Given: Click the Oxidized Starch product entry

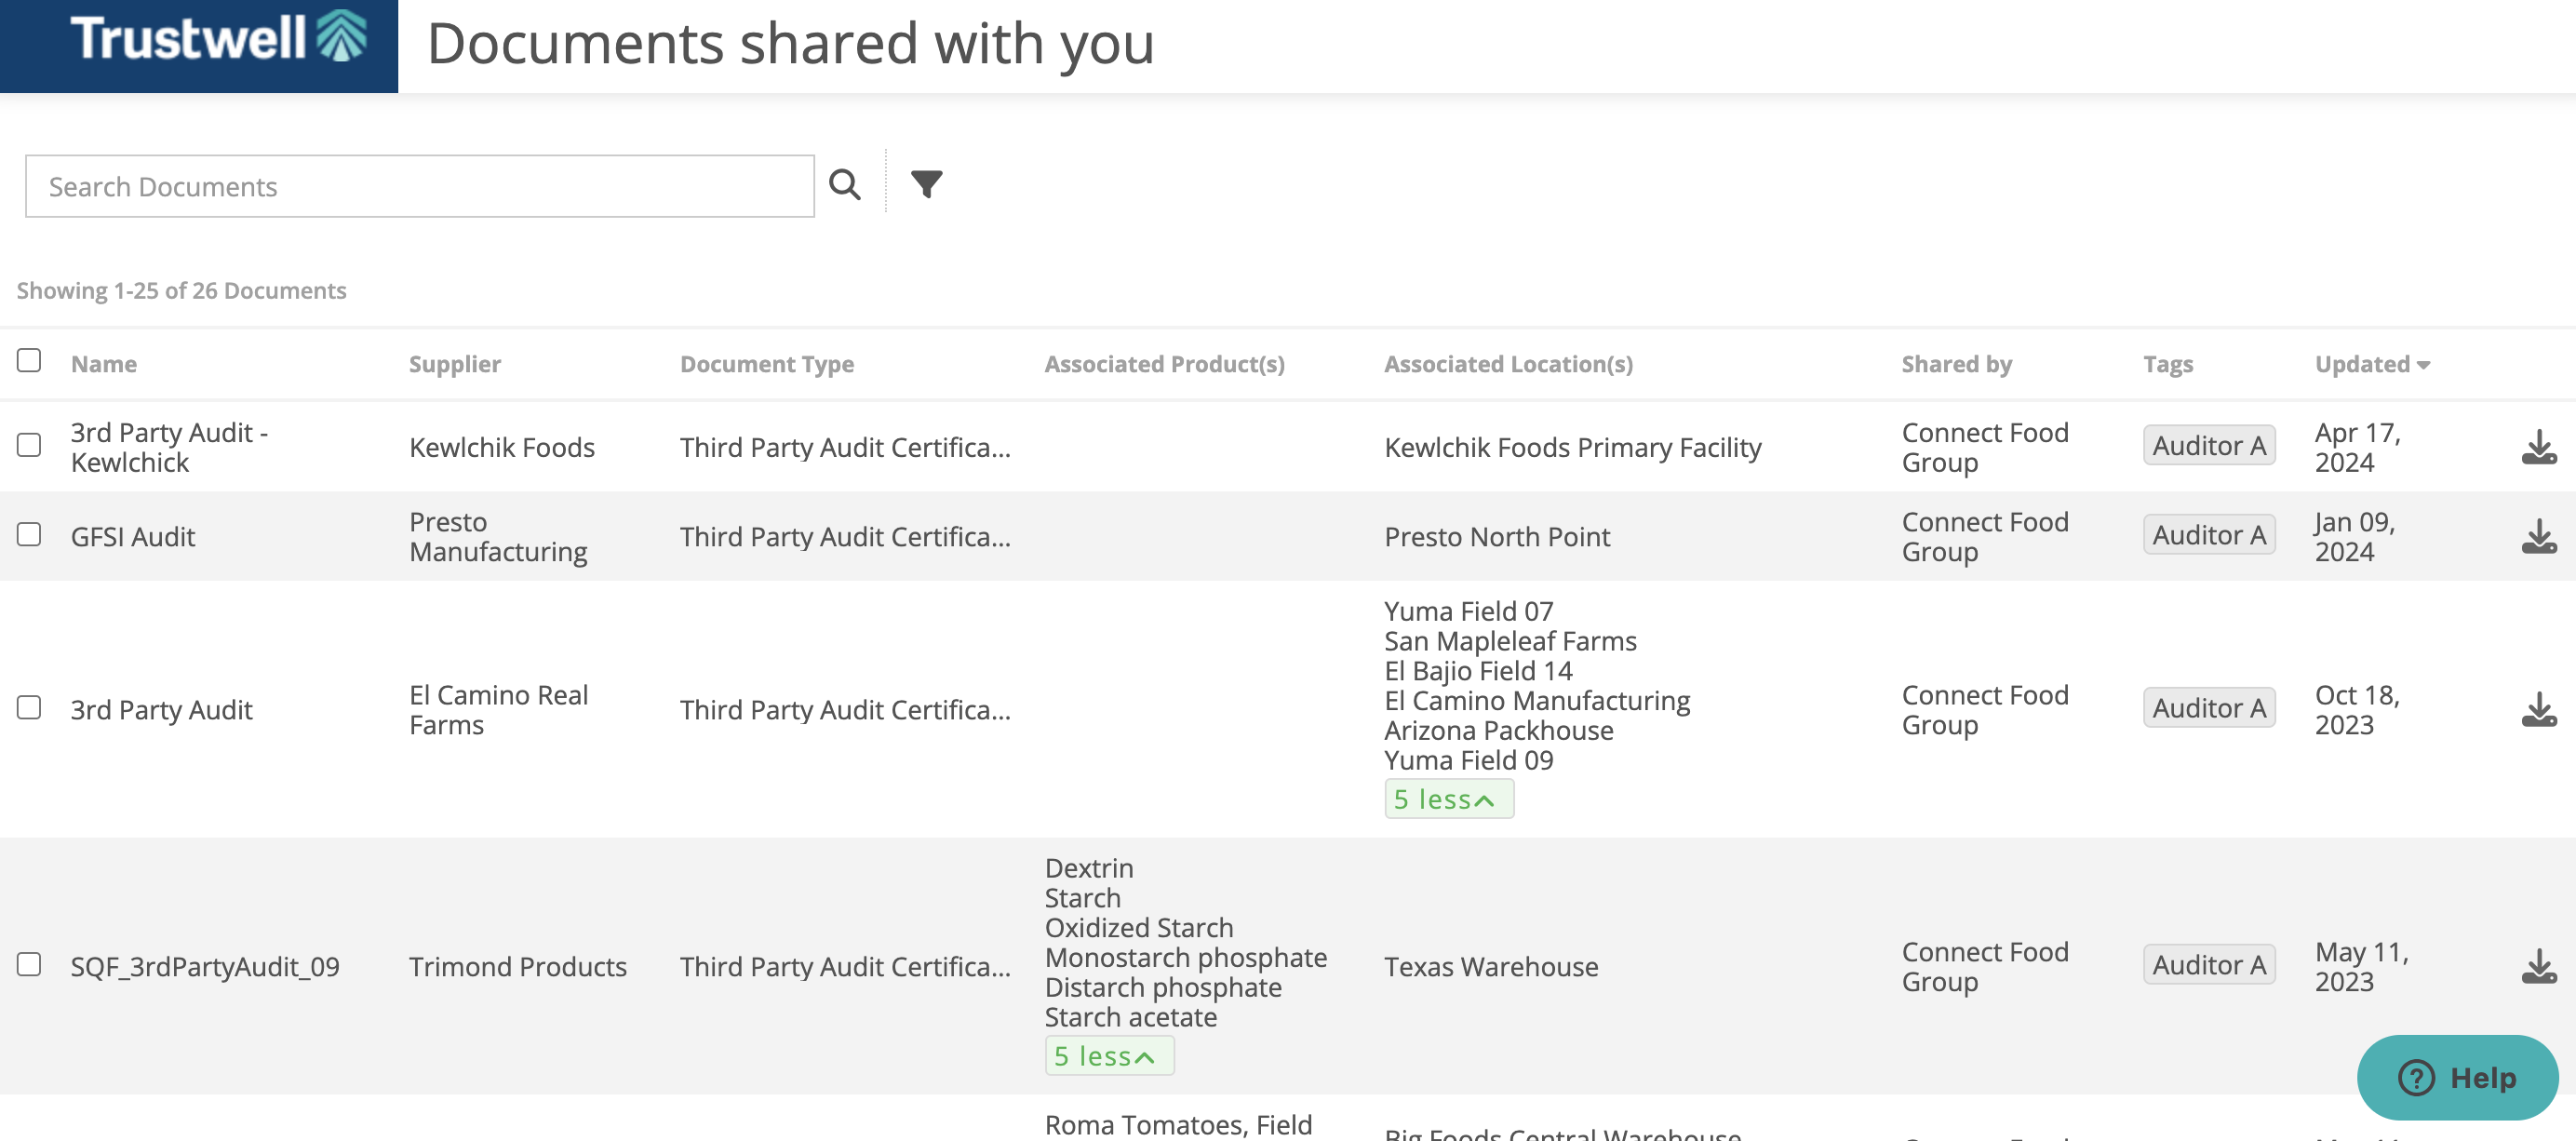Looking at the screenshot, I should pyautogui.click(x=1139, y=928).
